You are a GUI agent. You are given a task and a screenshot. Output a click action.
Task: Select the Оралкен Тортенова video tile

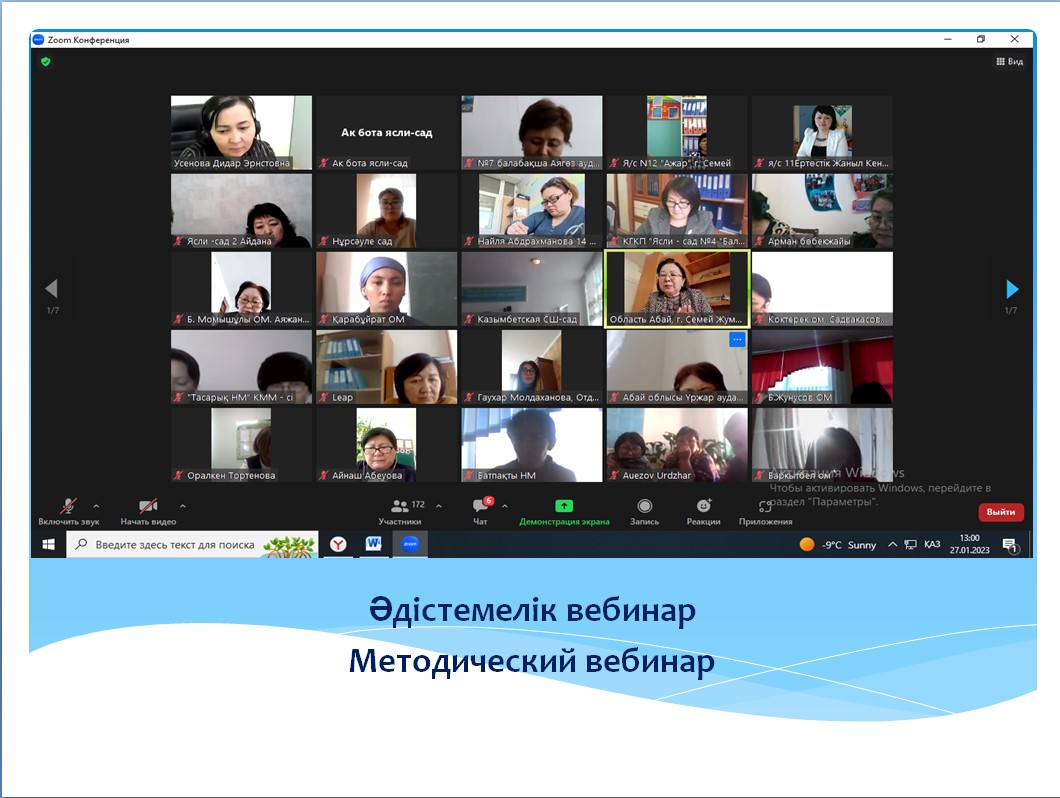click(x=241, y=445)
